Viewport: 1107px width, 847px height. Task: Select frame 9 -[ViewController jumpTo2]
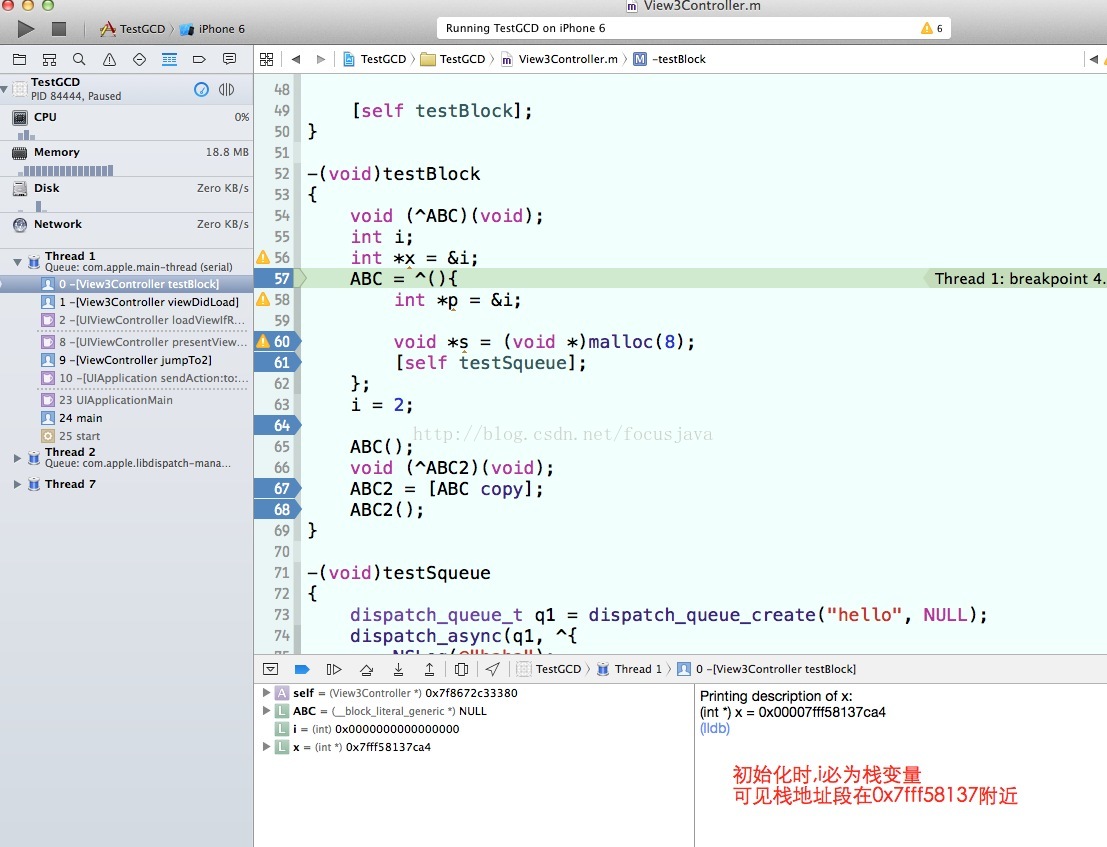127,360
